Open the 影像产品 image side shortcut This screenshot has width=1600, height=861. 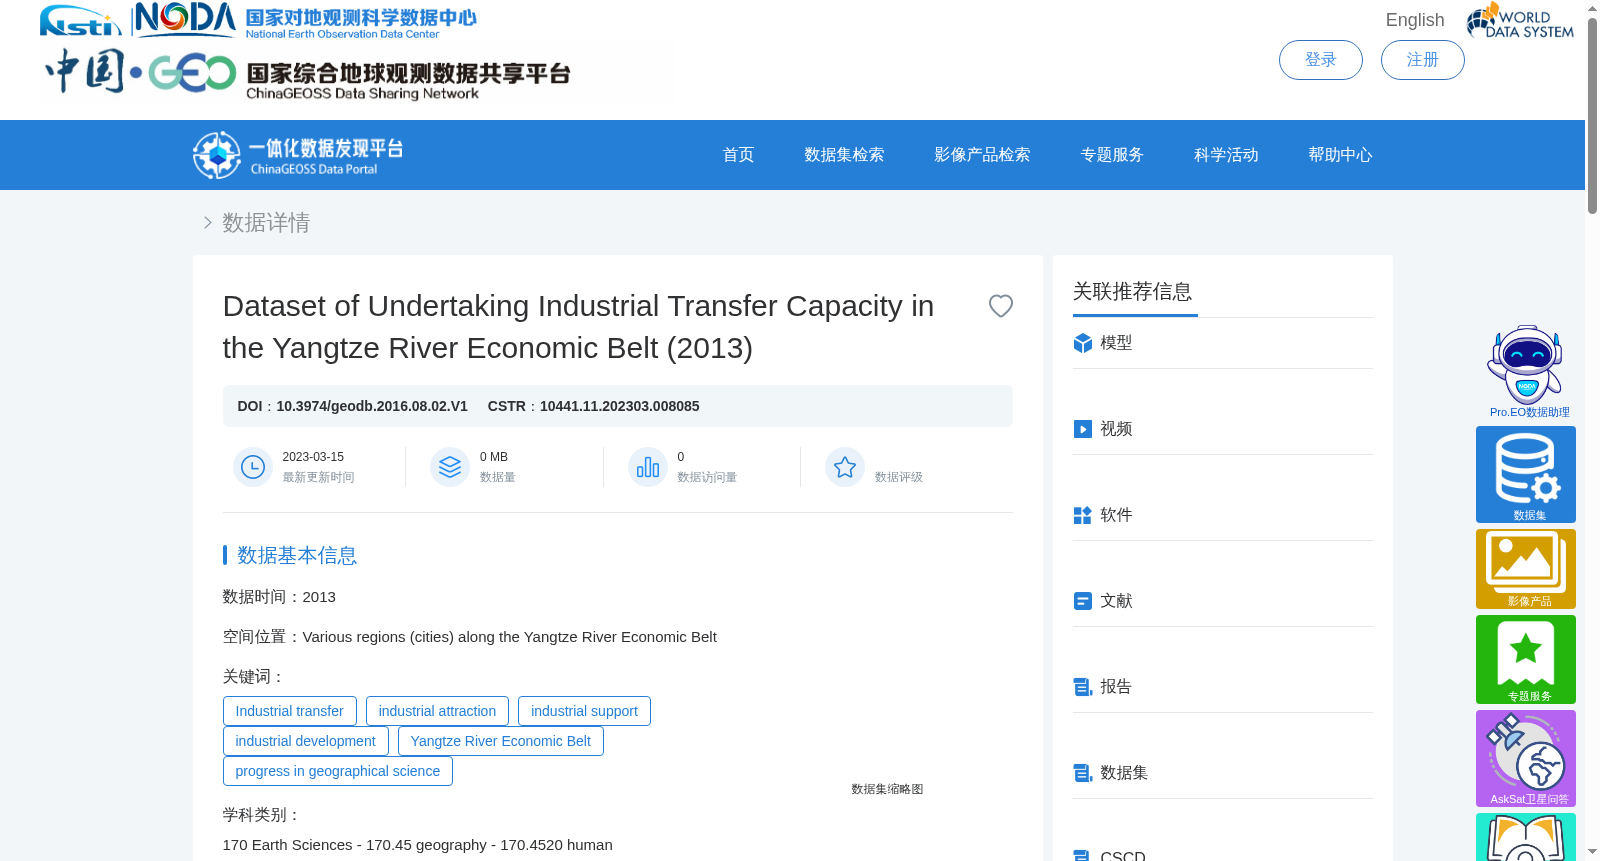(x=1526, y=569)
